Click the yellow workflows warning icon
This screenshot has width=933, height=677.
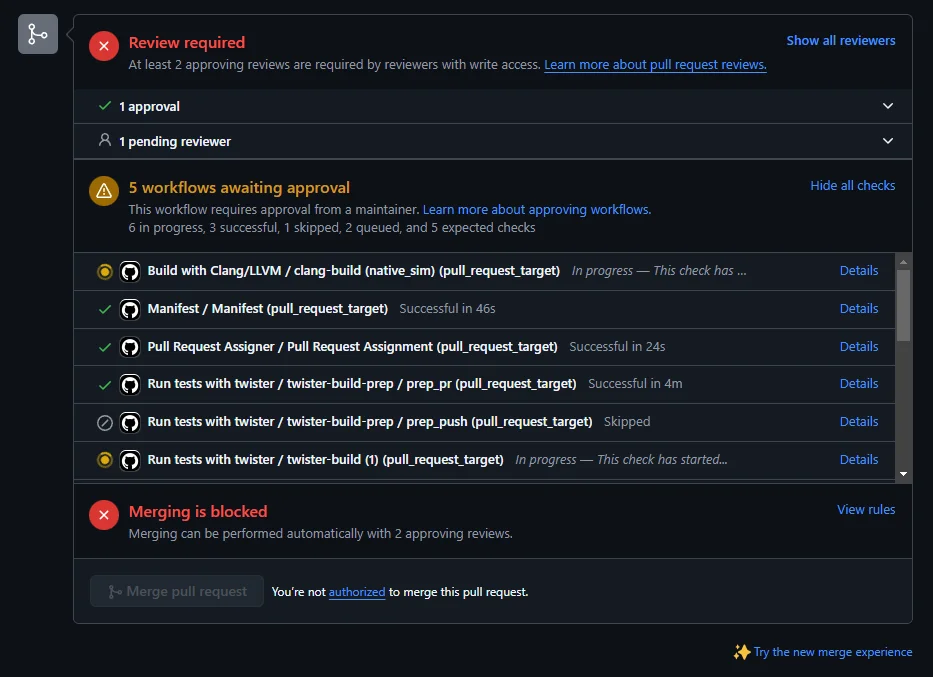tap(104, 191)
